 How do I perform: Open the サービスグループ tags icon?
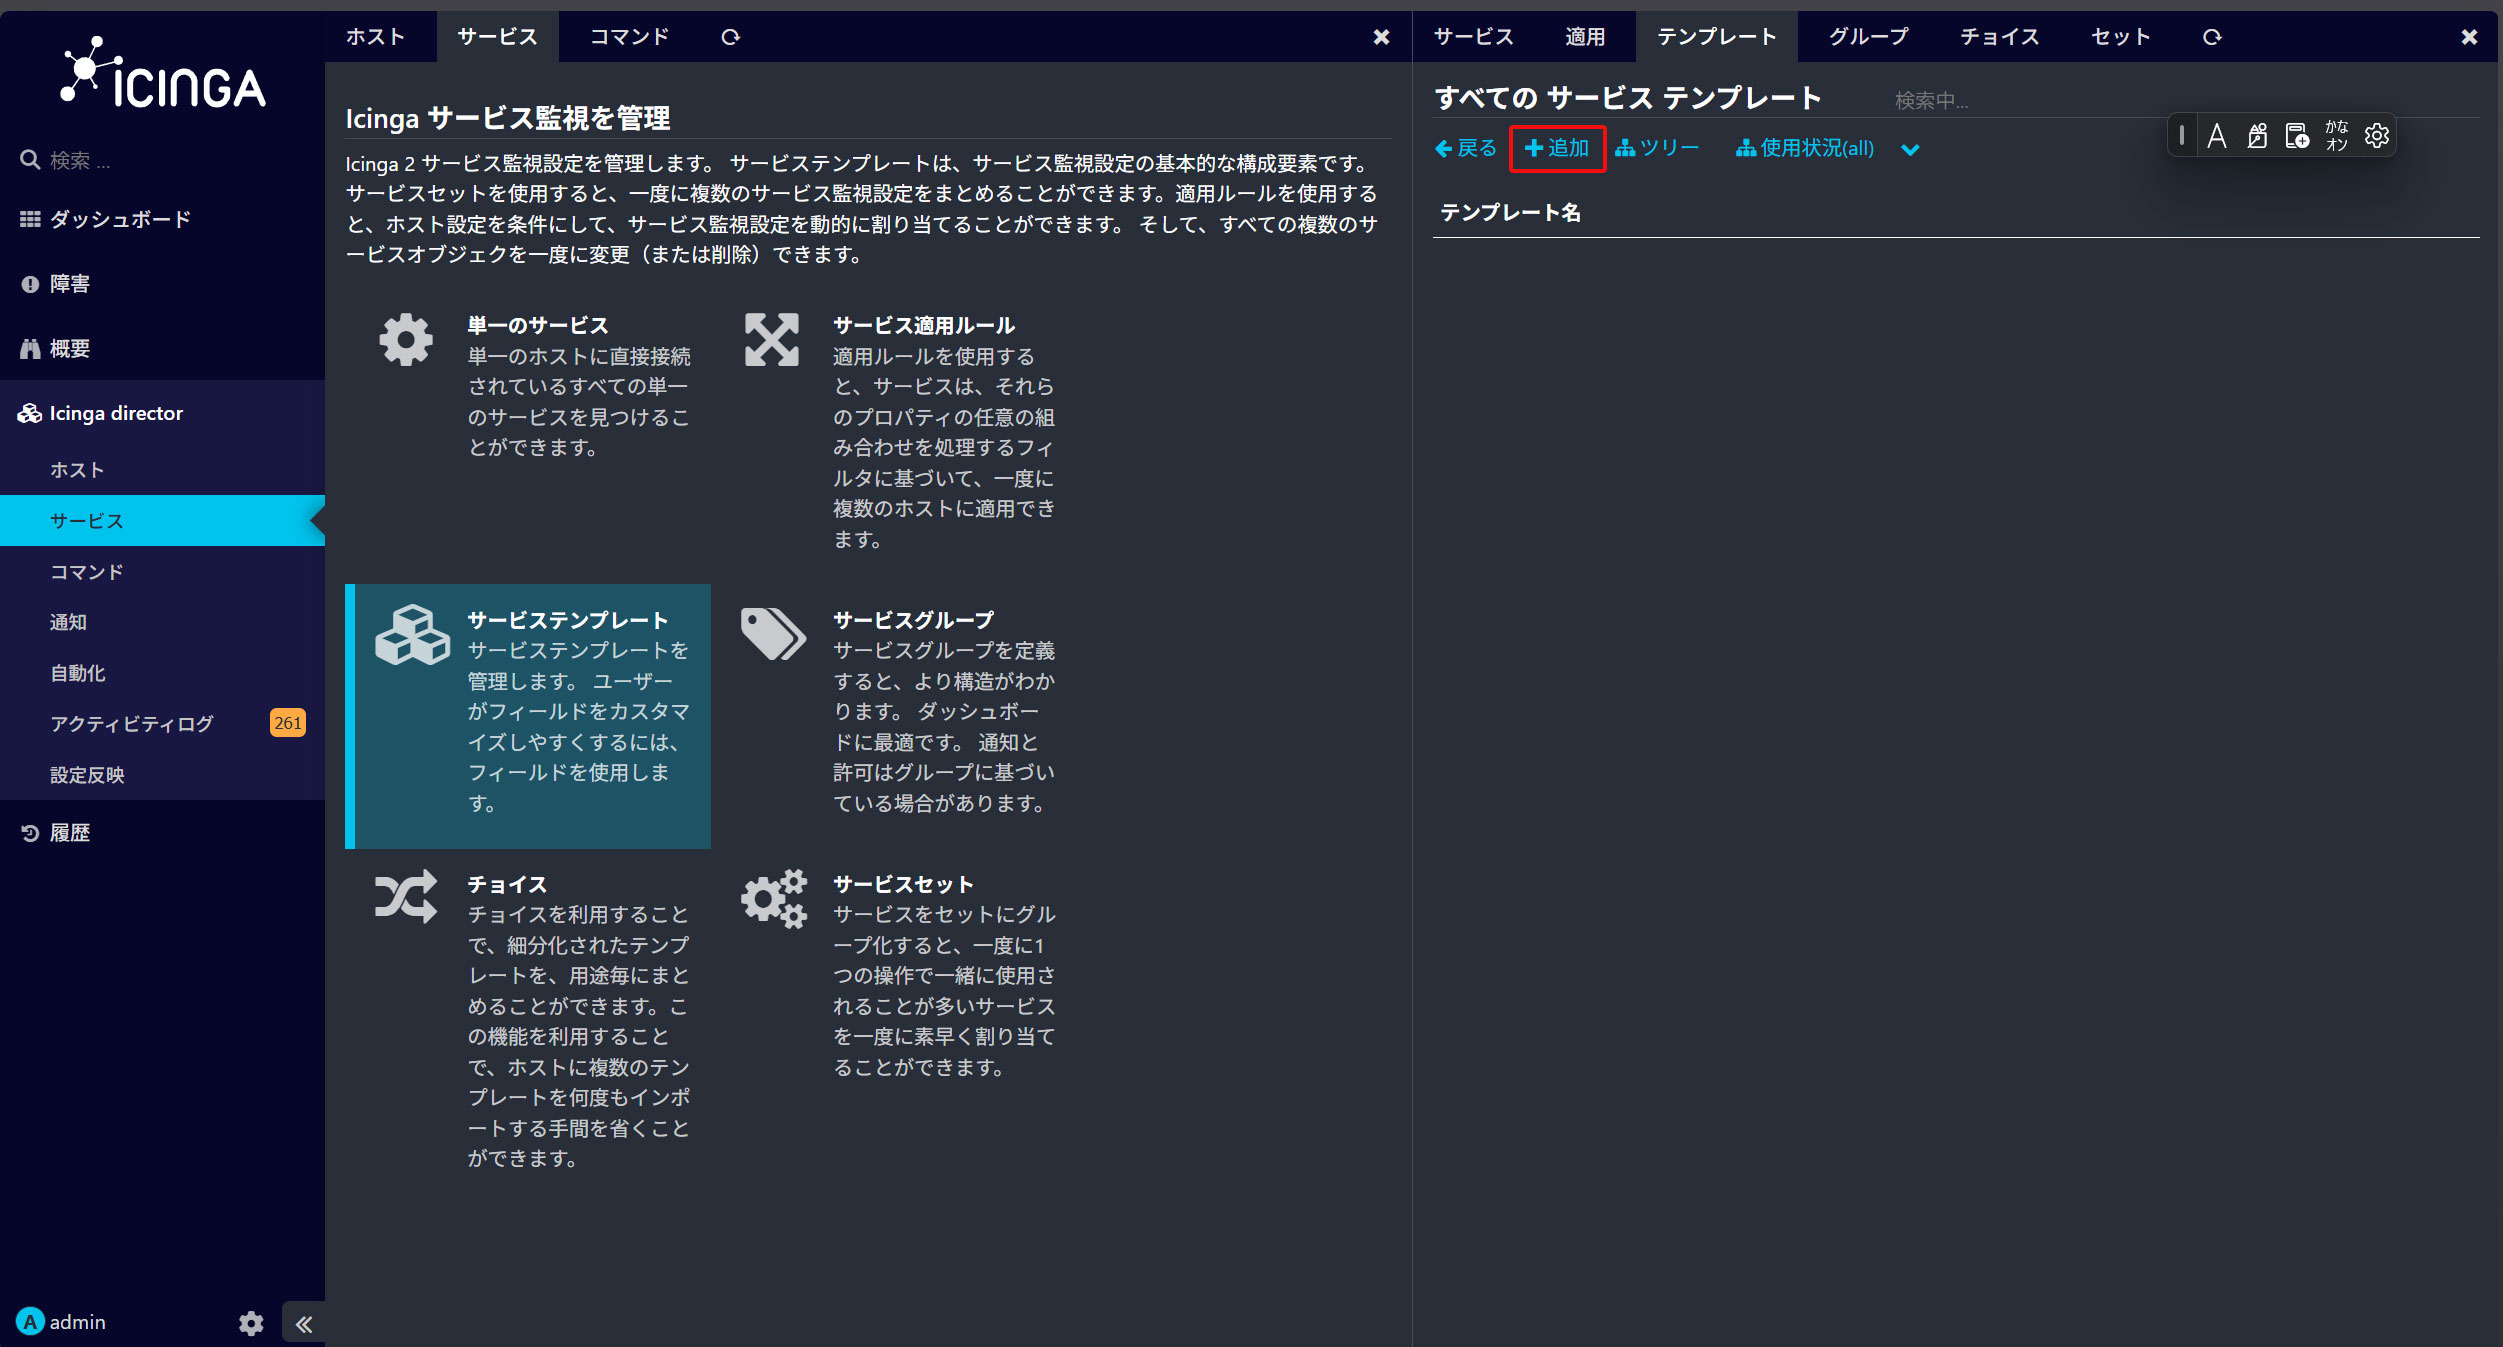click(x=772, y=634)
